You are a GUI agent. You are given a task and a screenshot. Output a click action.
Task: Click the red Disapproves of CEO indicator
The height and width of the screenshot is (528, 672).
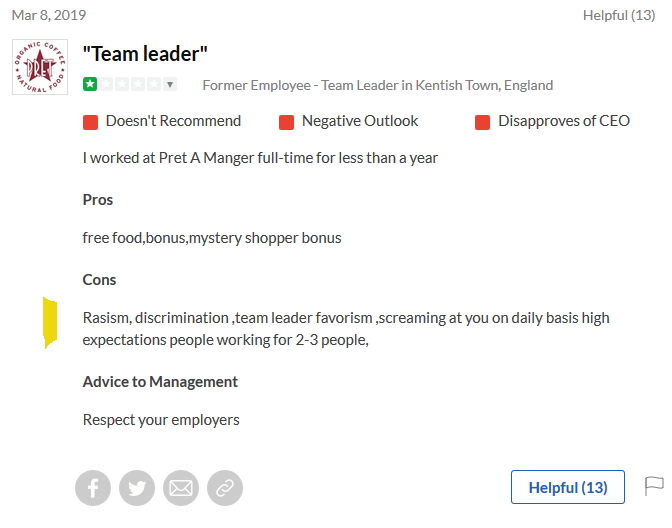click(482, 122)
